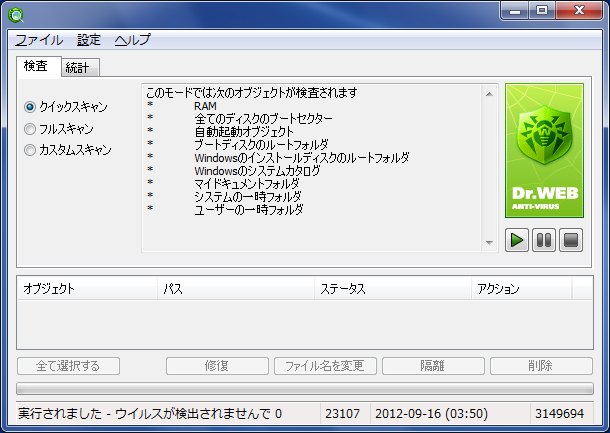This screenshot has width=610, height=433.
Task: Click the RAM entry in the list
Action: tap(205, 106)
